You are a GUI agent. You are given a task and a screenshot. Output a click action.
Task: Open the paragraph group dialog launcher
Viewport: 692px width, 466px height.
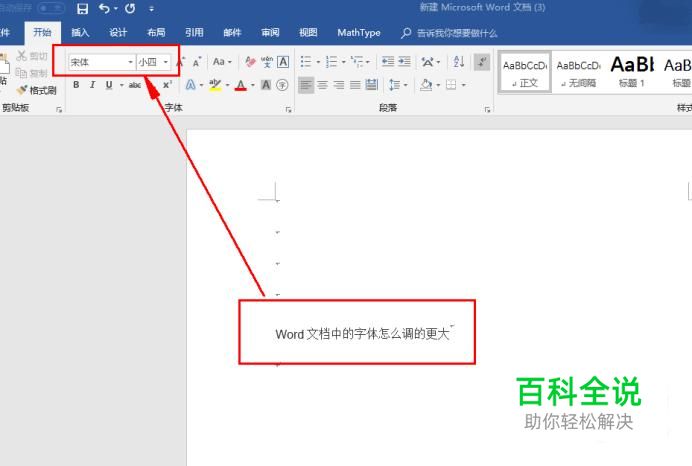point(487,110)
